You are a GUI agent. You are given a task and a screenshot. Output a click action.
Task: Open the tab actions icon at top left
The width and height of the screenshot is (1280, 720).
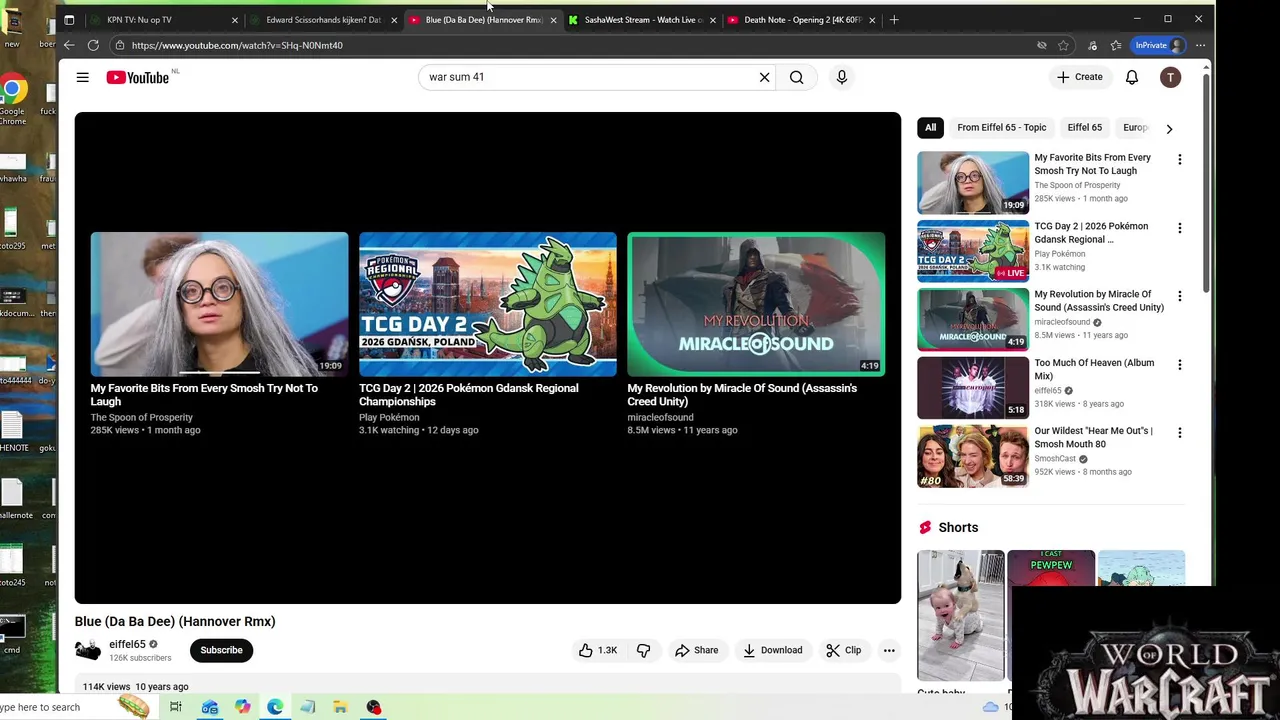point(69,20)
